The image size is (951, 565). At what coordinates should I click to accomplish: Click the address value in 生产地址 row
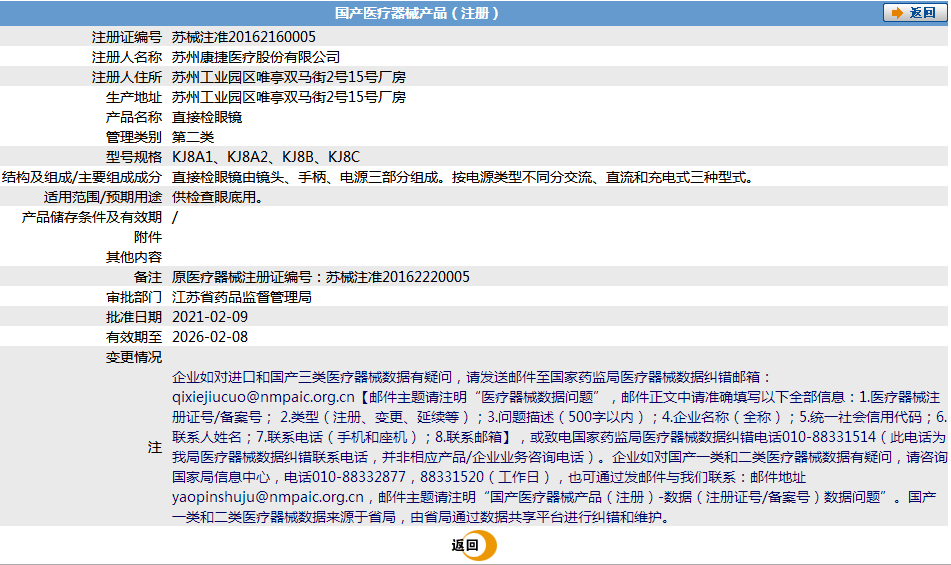(289, 97)
